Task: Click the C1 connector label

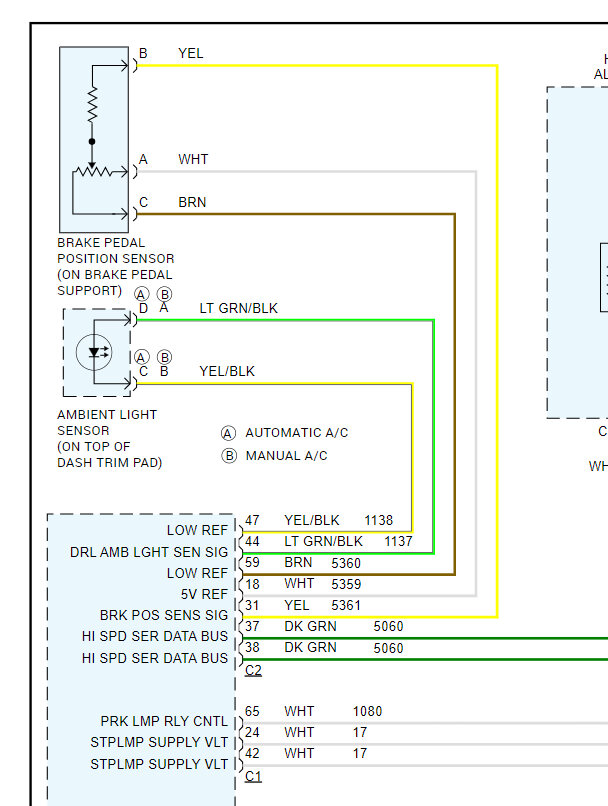Action: (x=253, y=776)
